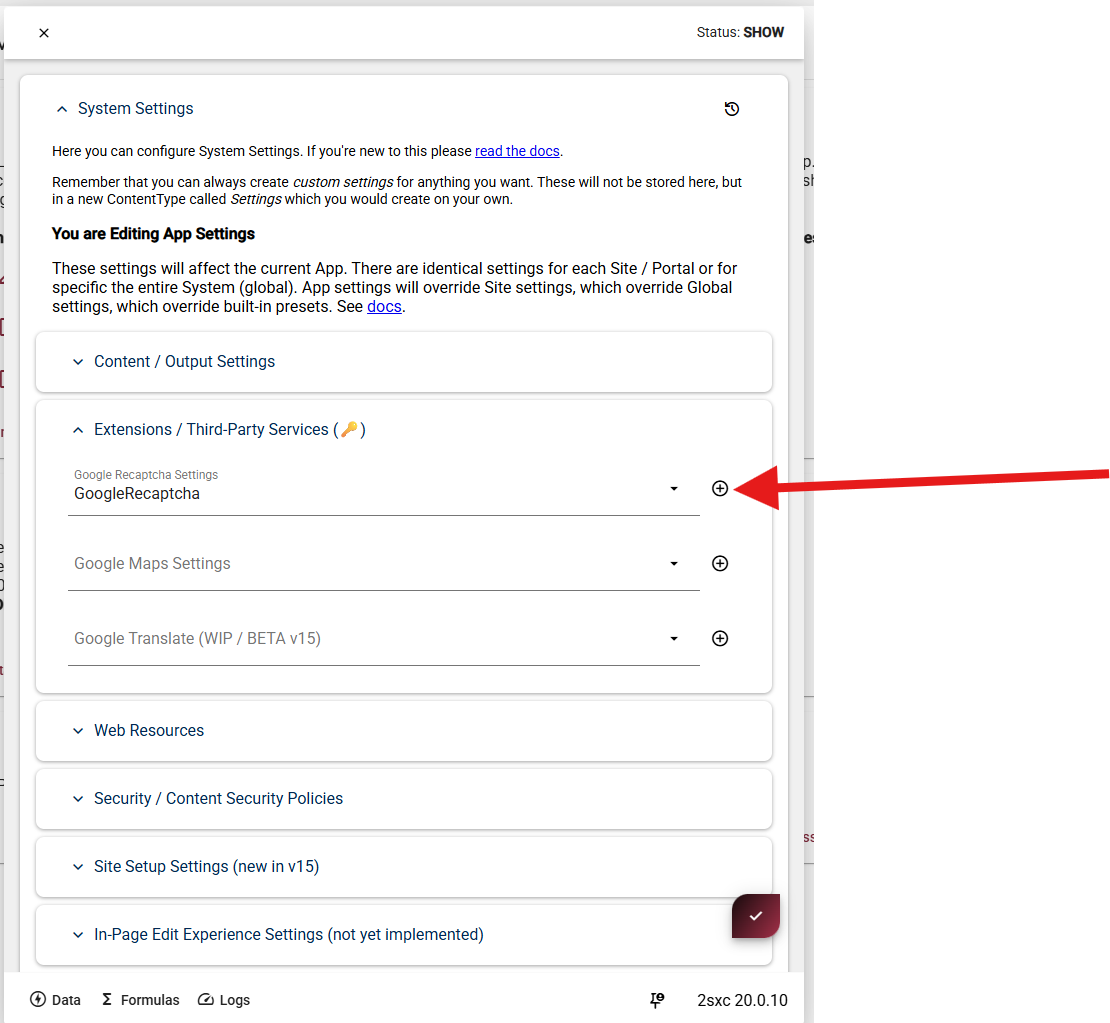The width and height of the screenshot is (1110, 1023).
Task: Open the Data debug tab
Action: (x=56, y=1000)
